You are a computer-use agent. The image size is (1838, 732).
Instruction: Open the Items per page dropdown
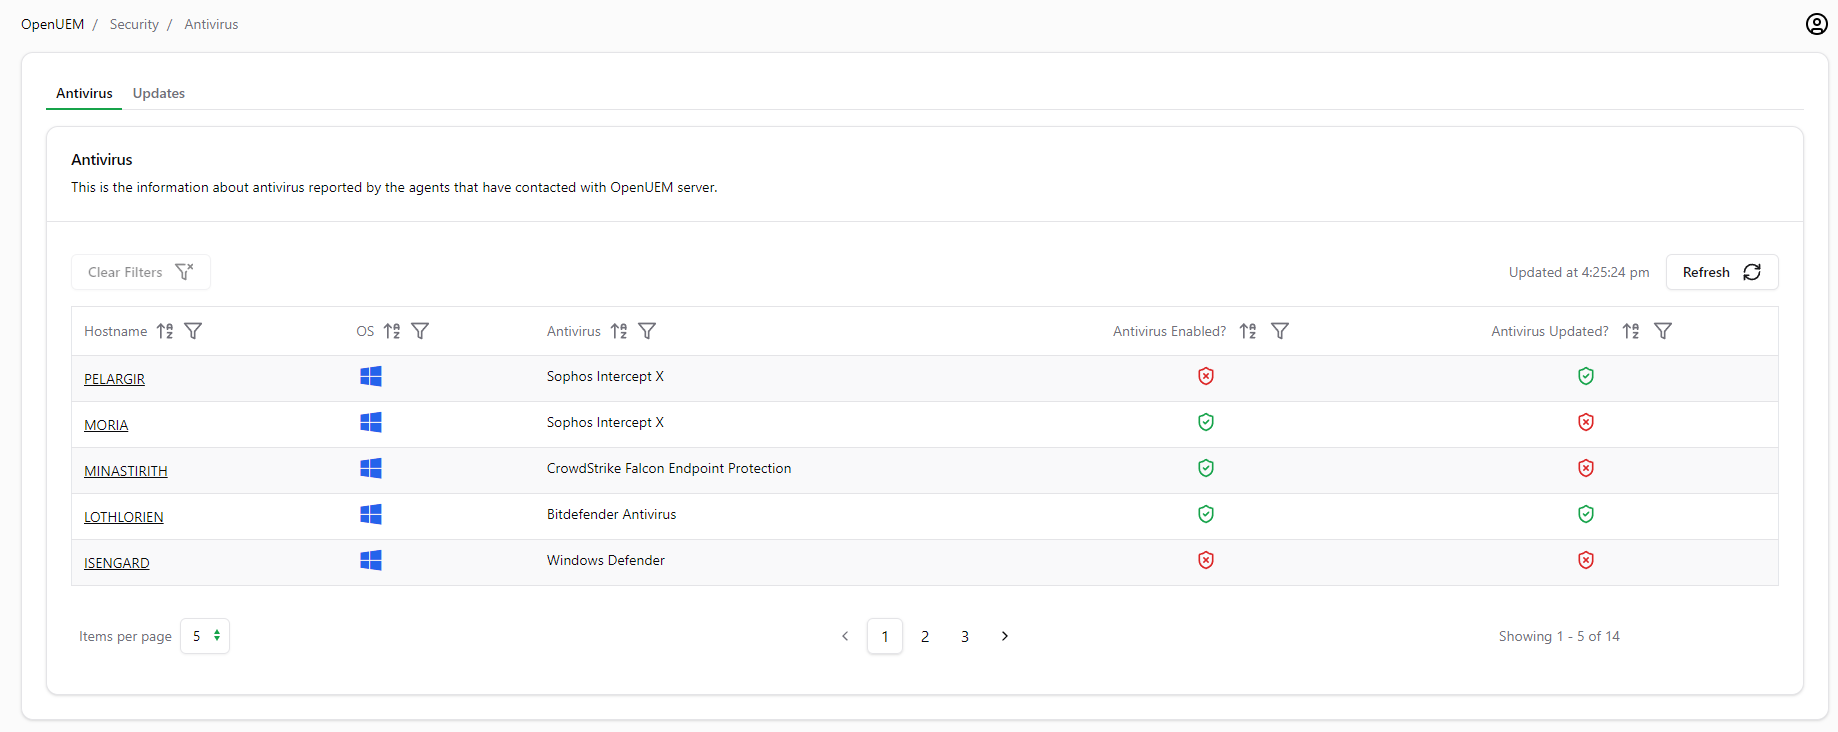pos(205,636)
